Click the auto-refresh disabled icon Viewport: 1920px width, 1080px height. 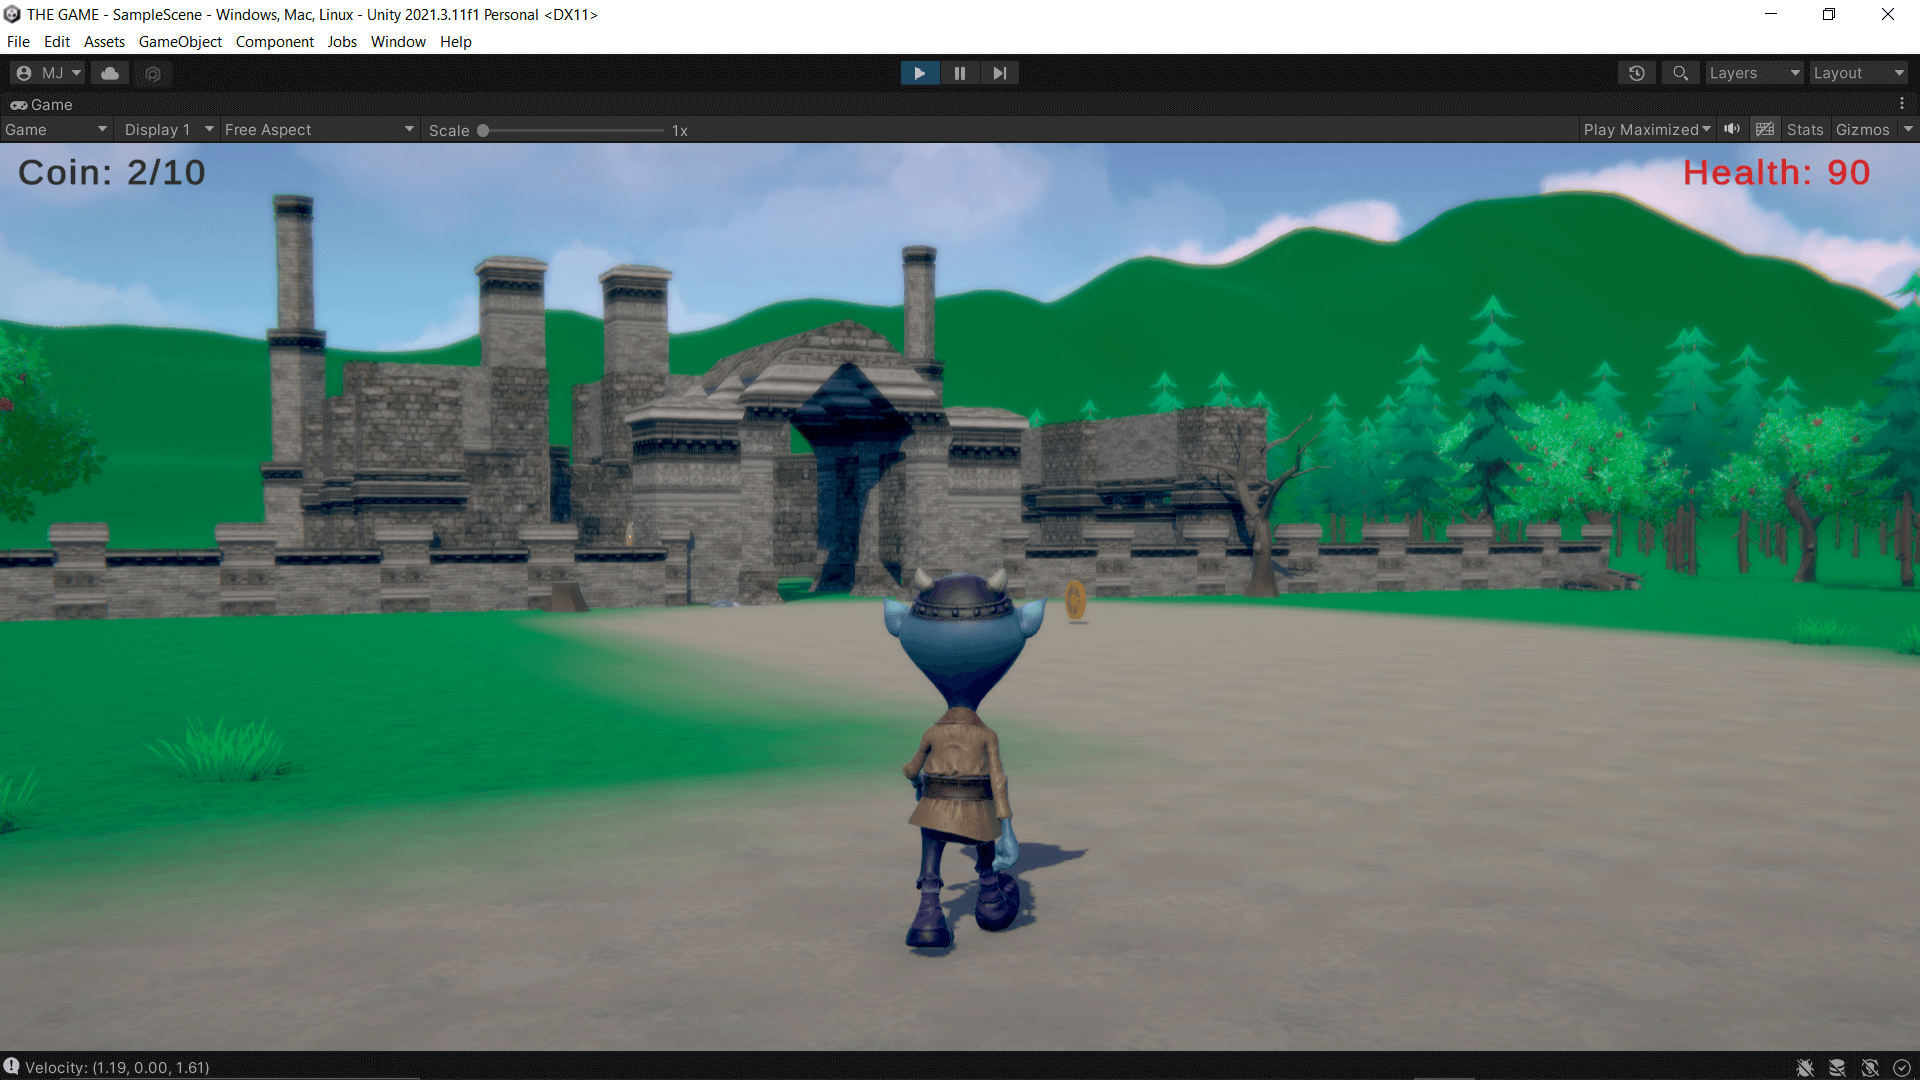pos(1870,1068)
